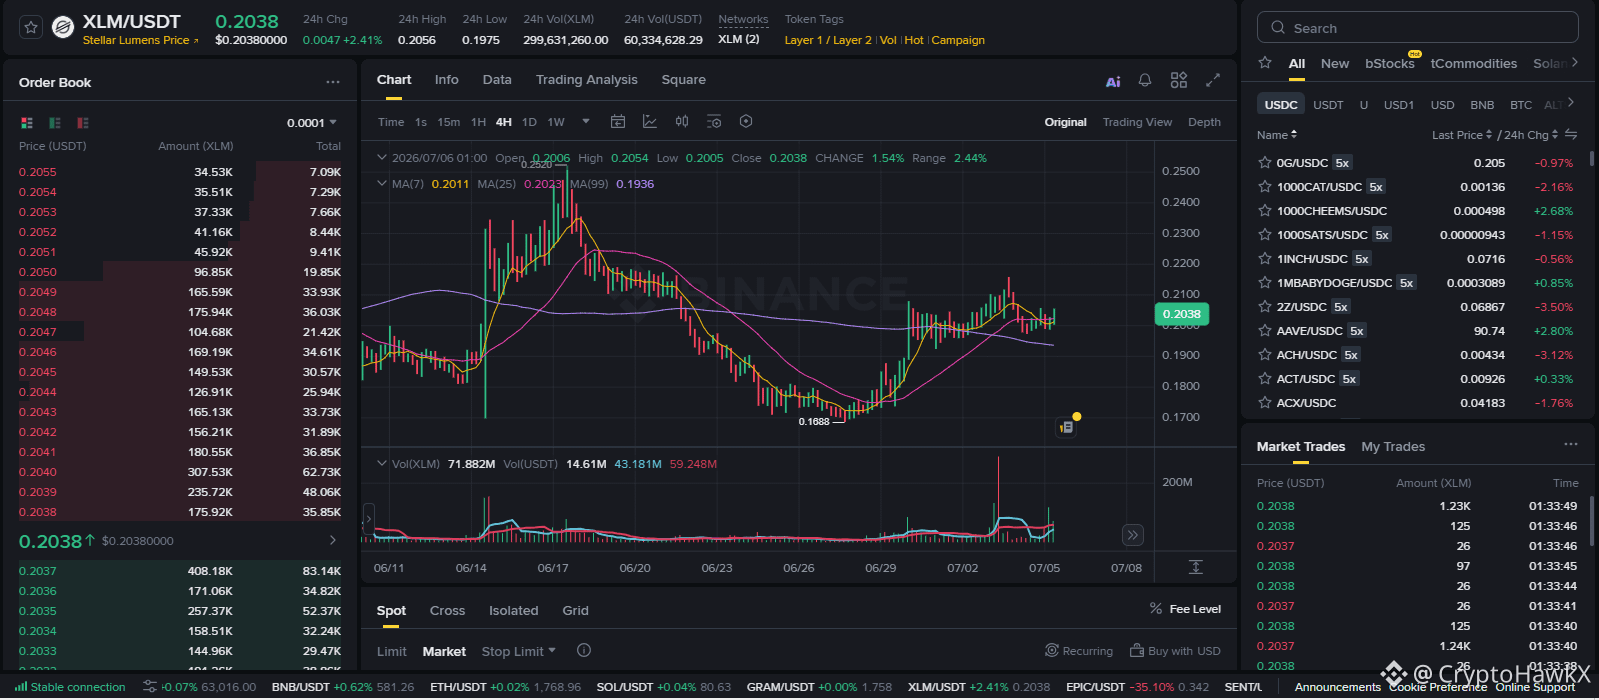Click the search magnifier icon
1599x700 pixels.
tap(1278, 28)
